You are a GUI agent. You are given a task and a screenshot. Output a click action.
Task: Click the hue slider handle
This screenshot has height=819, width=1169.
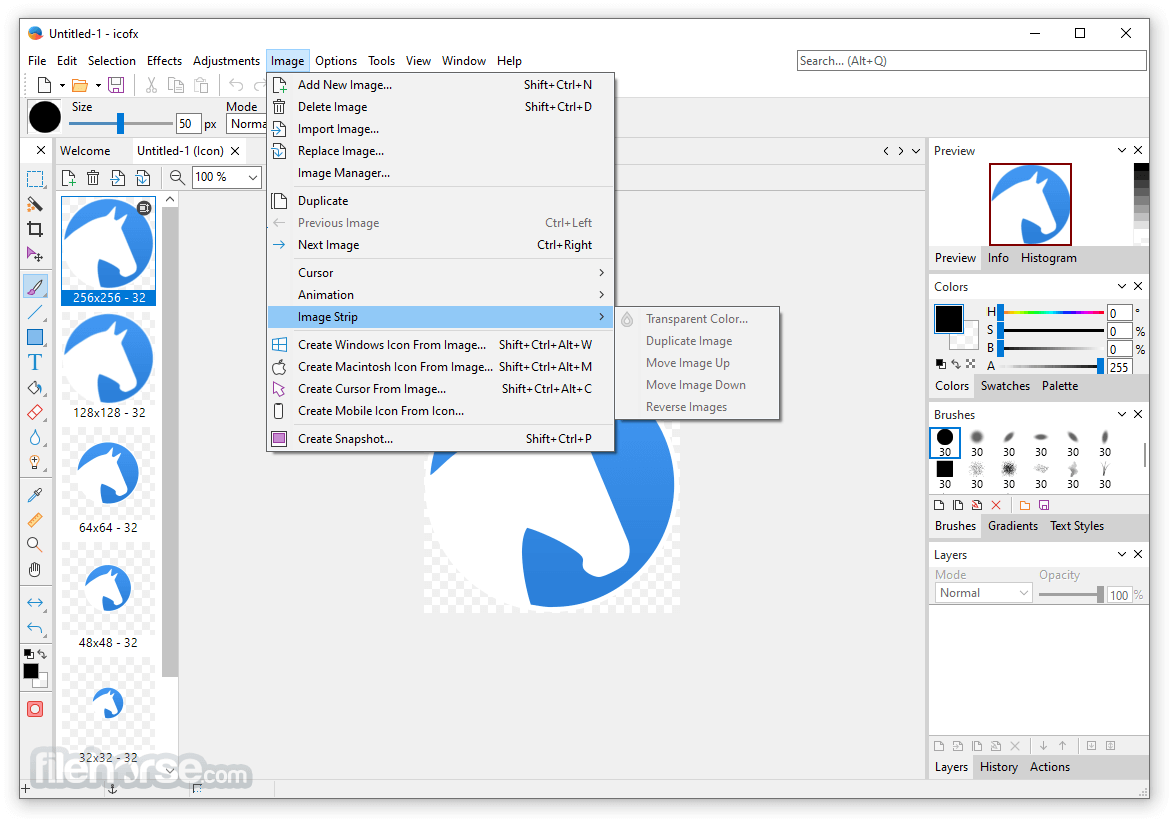pyautogui.click(x=1001, y=312)
